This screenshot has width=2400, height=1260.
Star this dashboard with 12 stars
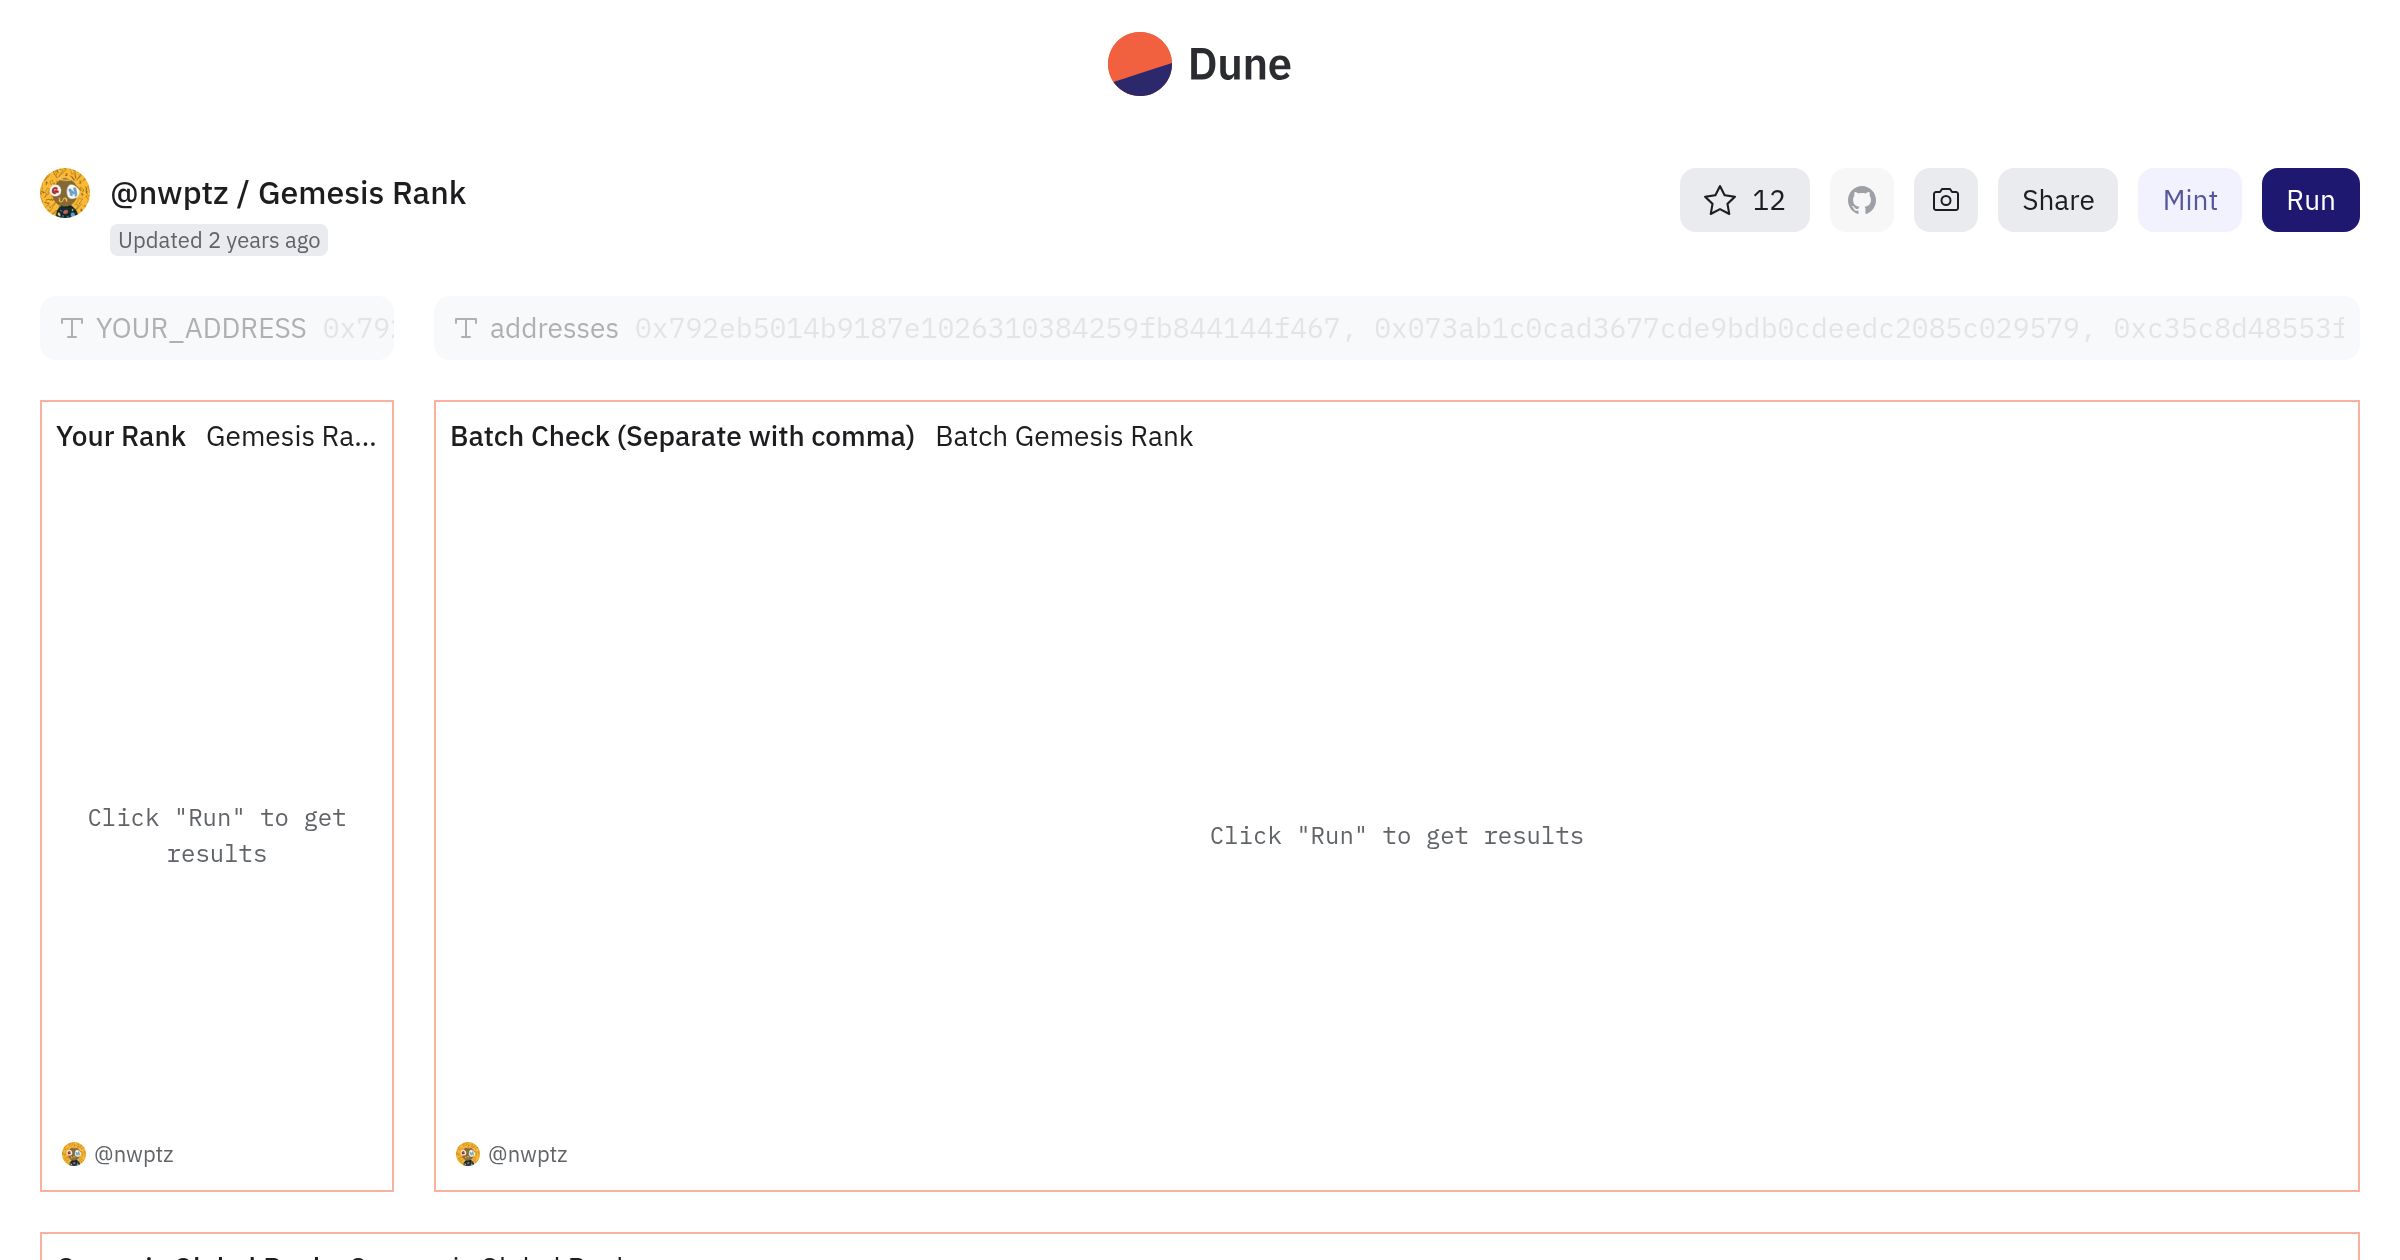pos(1744,200)
